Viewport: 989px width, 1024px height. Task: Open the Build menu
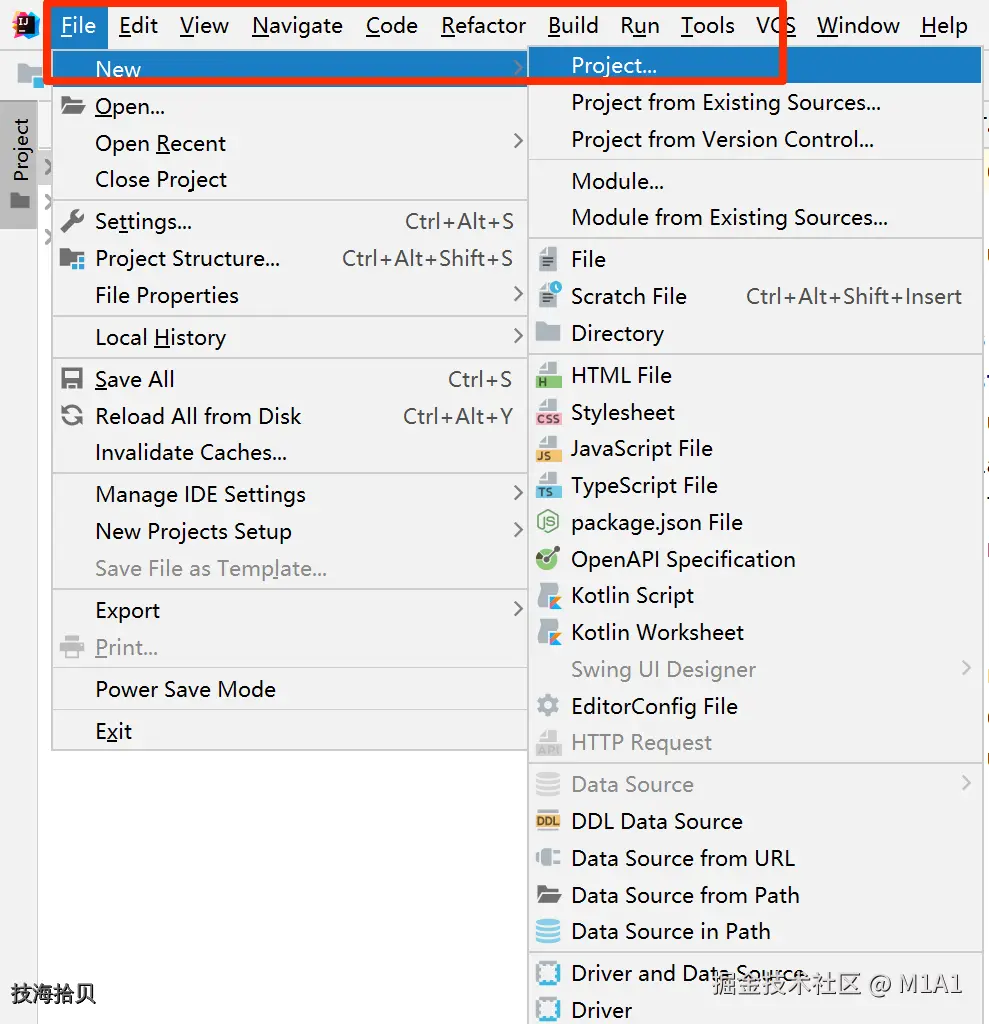[573, 25]
